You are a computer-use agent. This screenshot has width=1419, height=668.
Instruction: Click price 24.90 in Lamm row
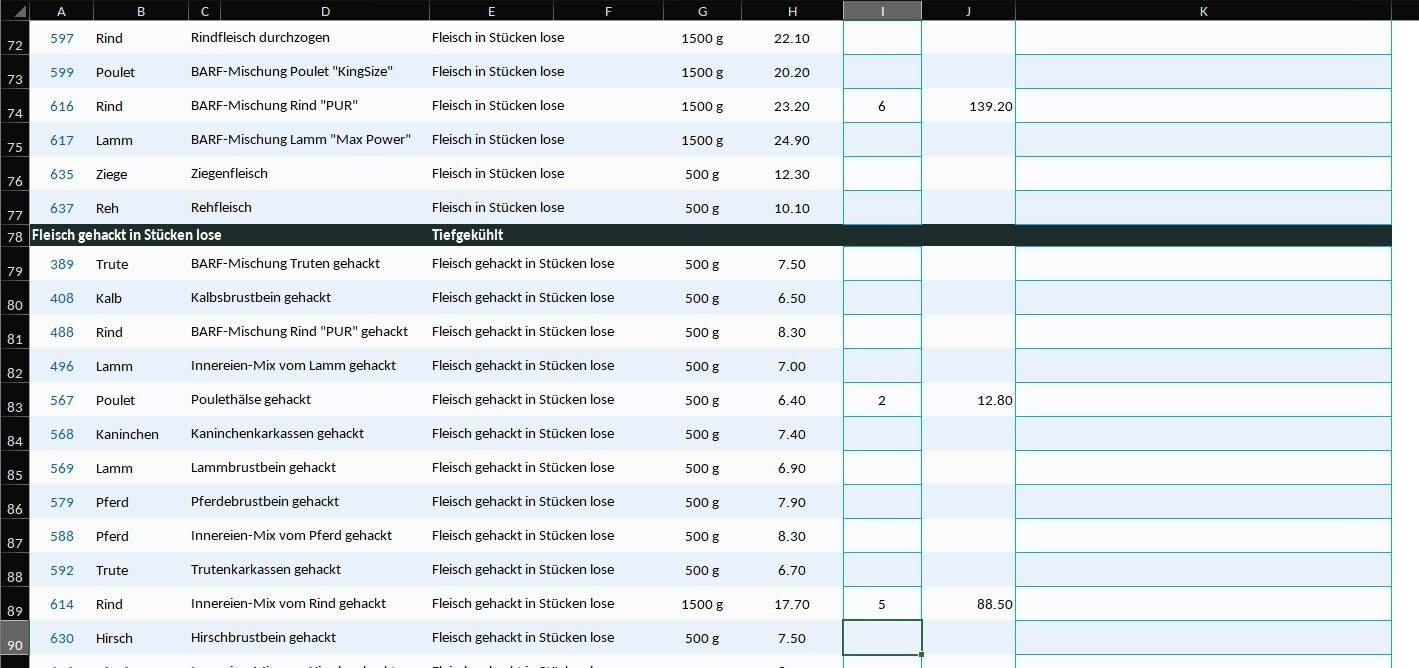pos(792,140)
